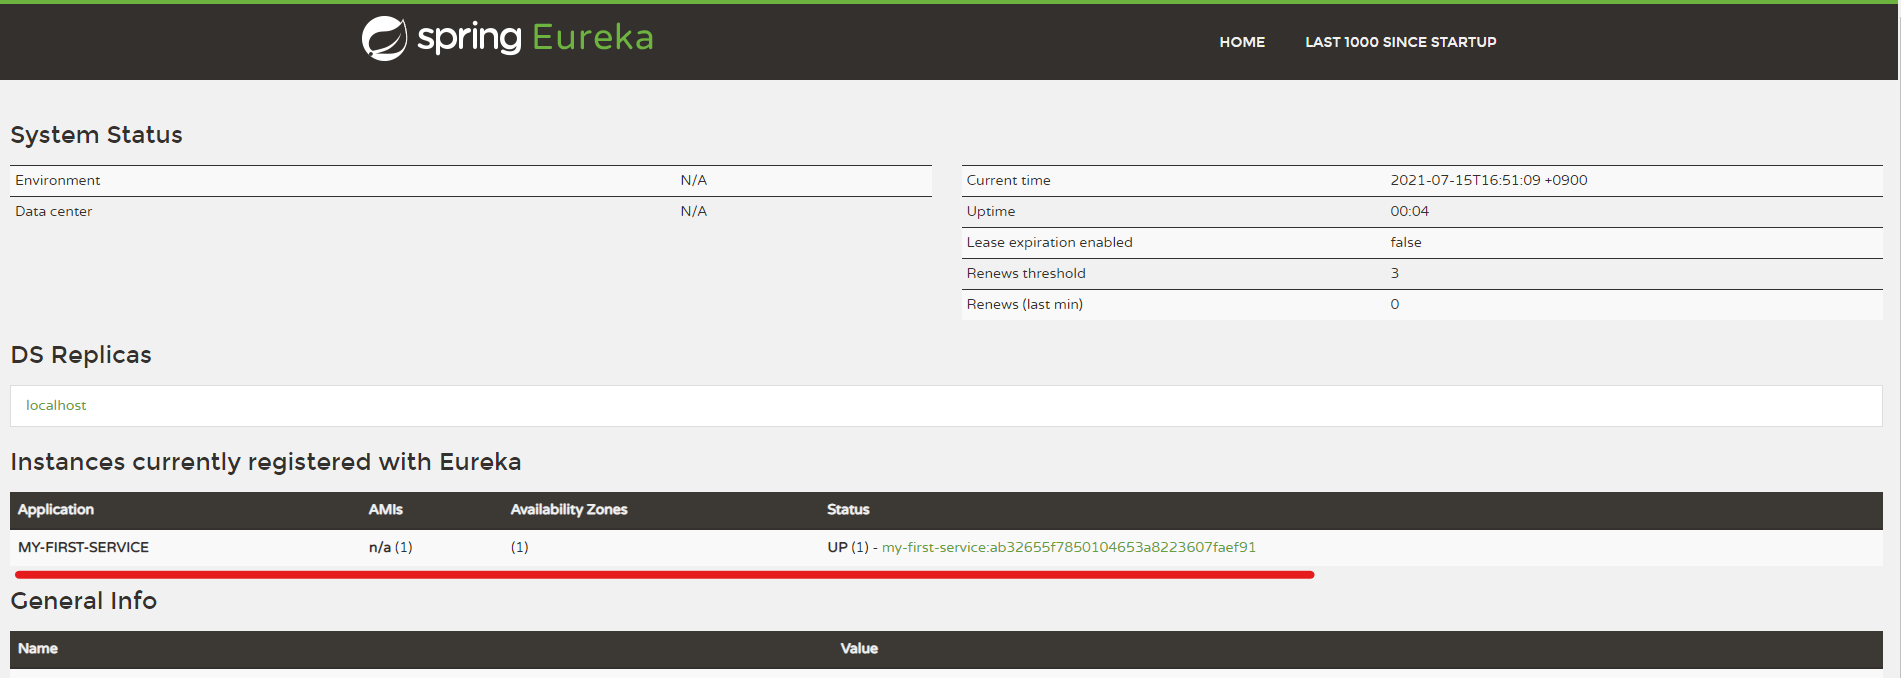
Task: Open LAST 1000 SINCE STARTUP page
Action: 1400,42
